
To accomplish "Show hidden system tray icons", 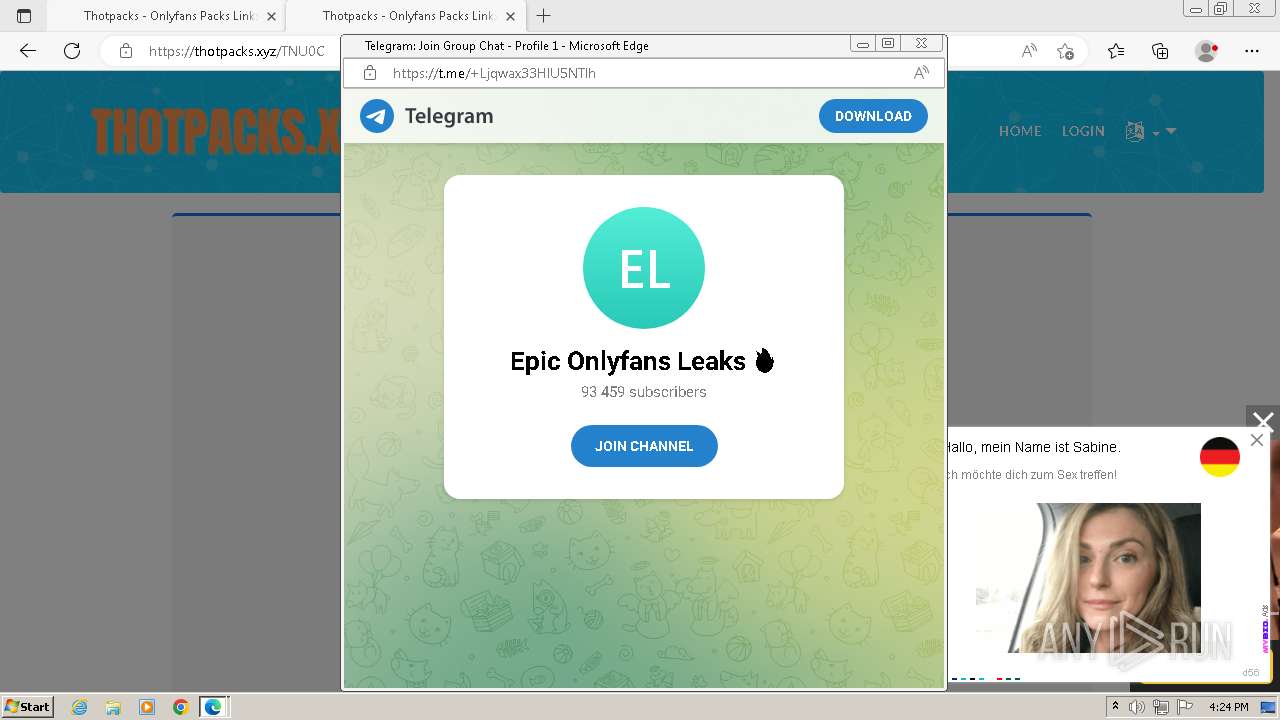I will click(1116, 707).
